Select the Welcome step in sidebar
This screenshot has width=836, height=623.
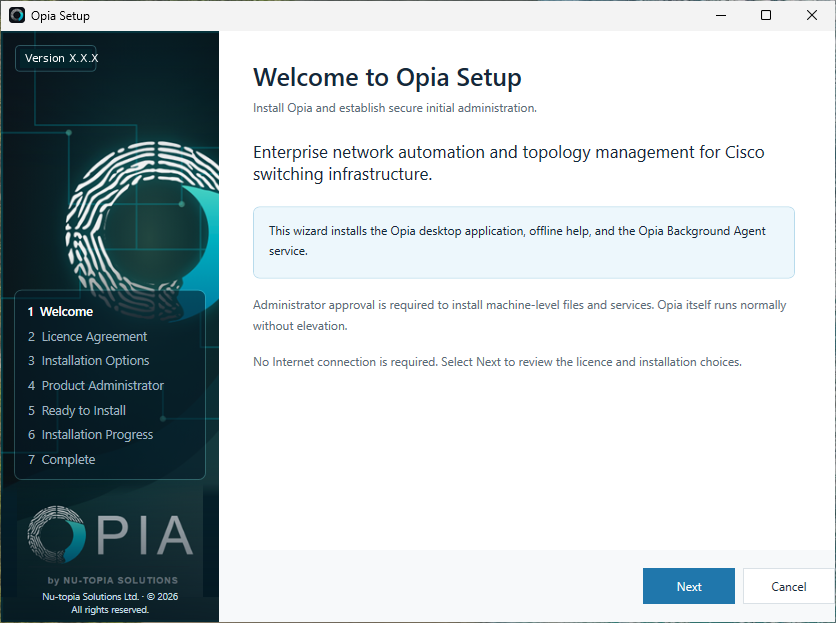[x=60, y=312]
